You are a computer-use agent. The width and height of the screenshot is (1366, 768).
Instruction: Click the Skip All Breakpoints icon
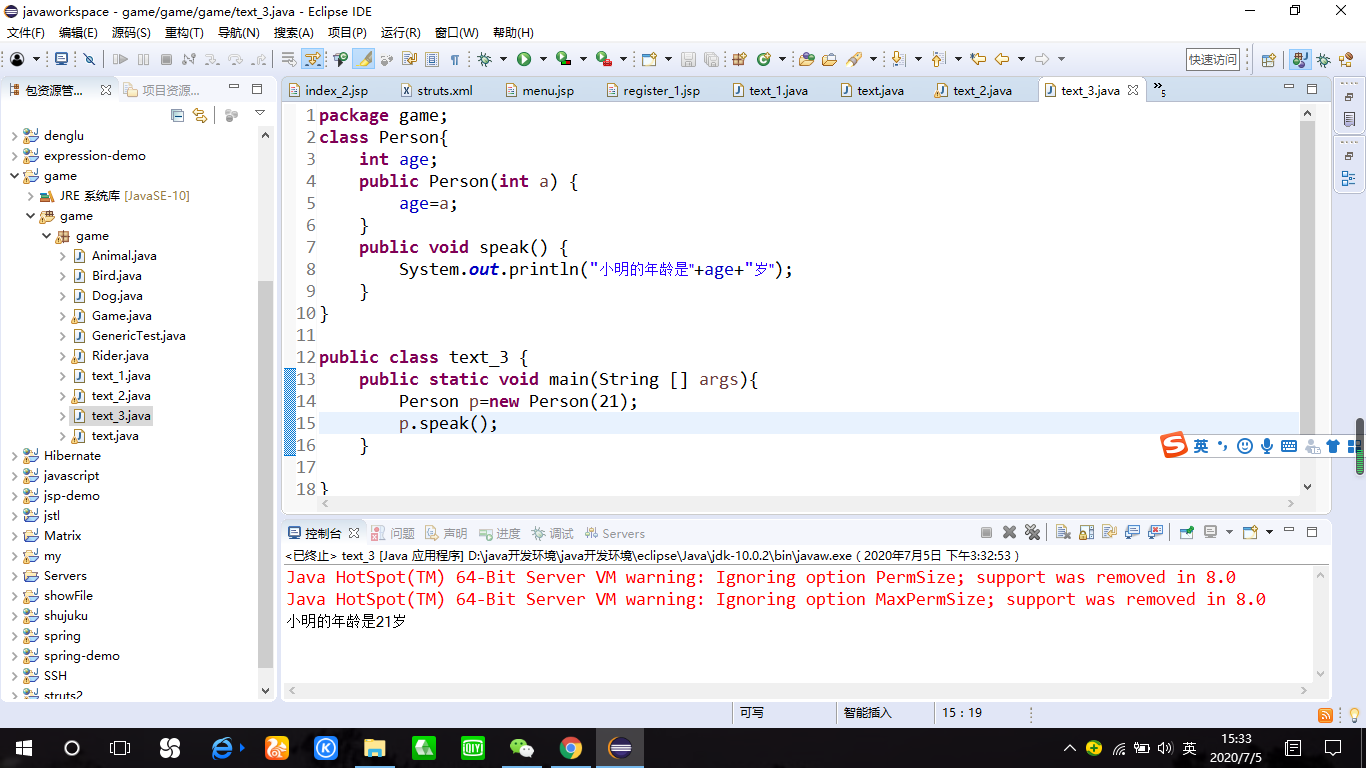point(89,59)
